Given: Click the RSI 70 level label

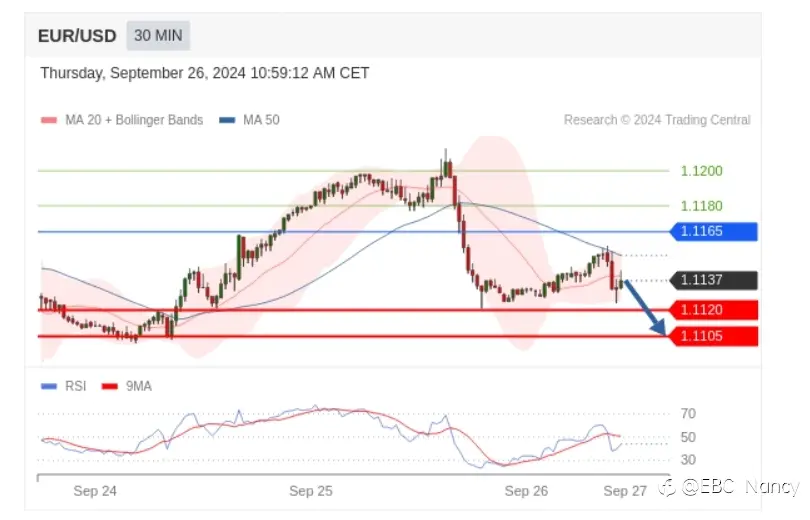Looking at the screenshot, I should (x=688, y=414).
